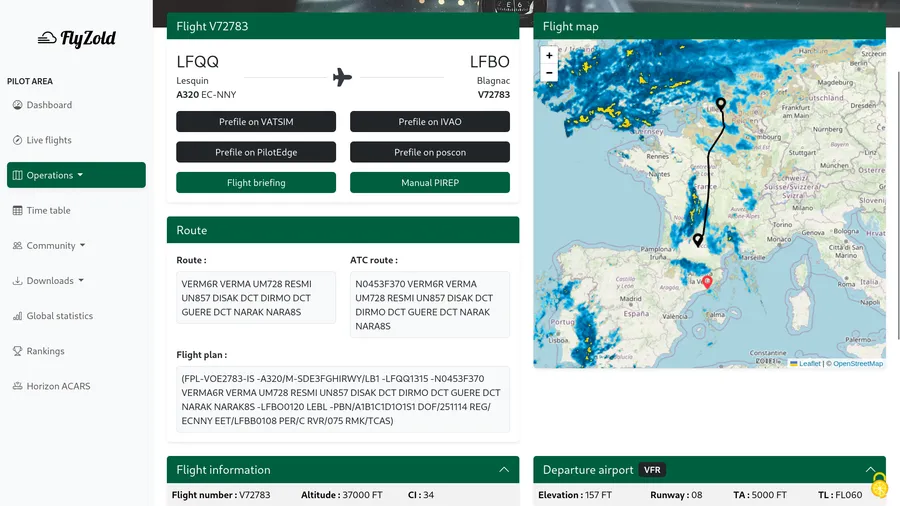
Task: Zoom in on the flight map
Action: (549, 56)
